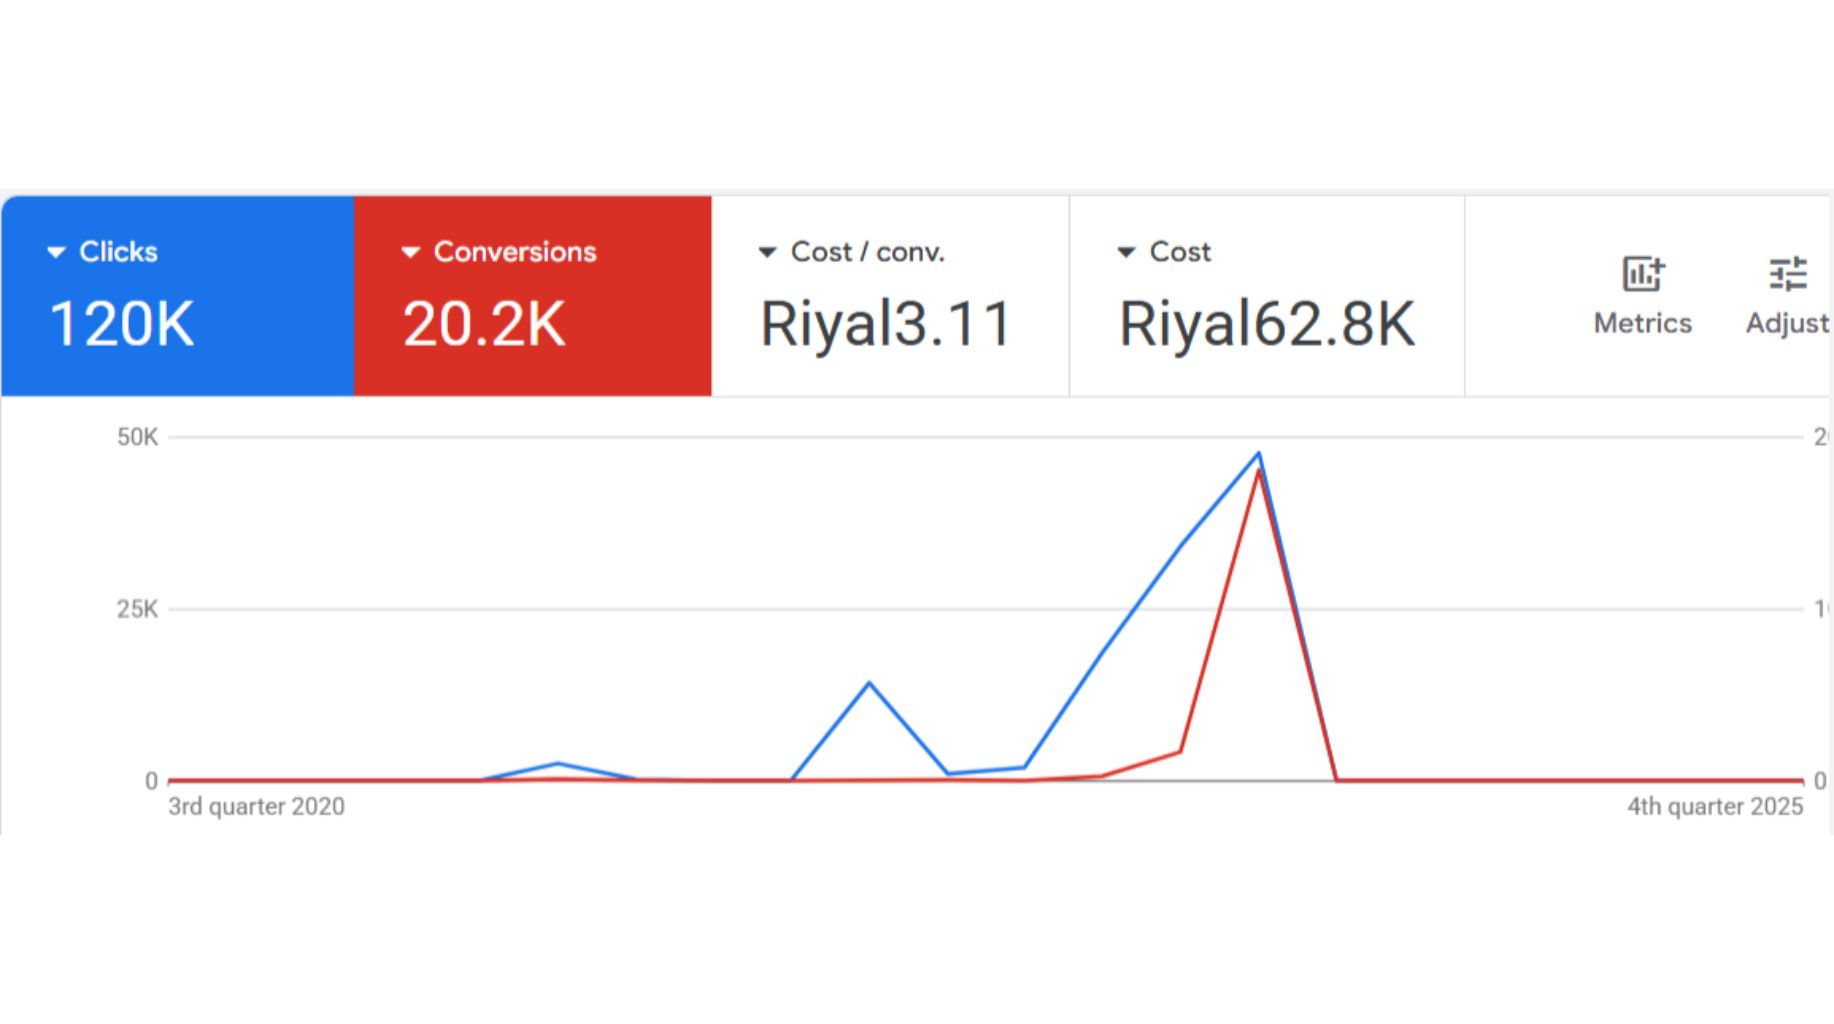Click the Conversions label text
Image resolution: width=1834 pixels, height=1024 pixels.
coord(515,252)
